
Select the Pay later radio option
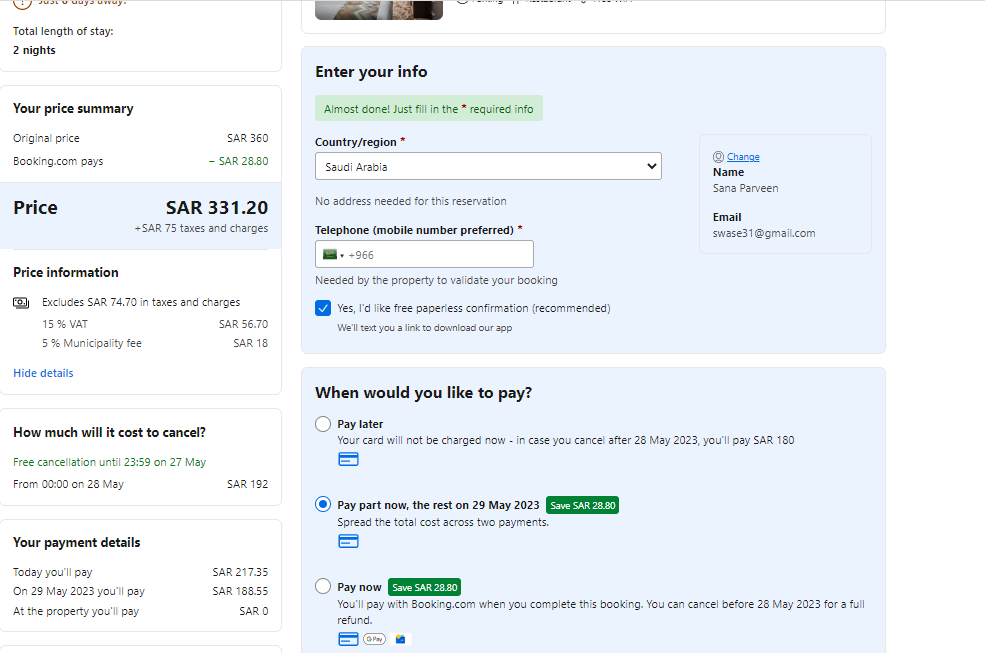(x=323, y=424)
